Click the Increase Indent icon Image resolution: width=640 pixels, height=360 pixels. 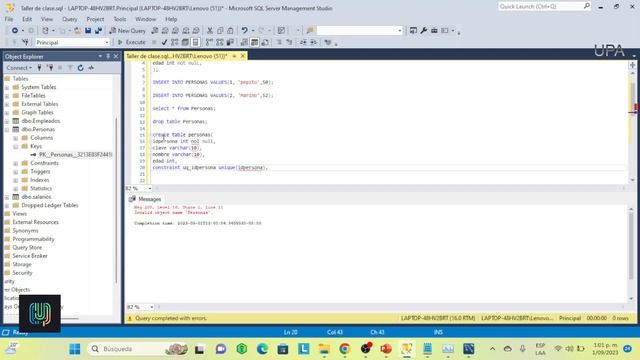[x=313, y=42]
